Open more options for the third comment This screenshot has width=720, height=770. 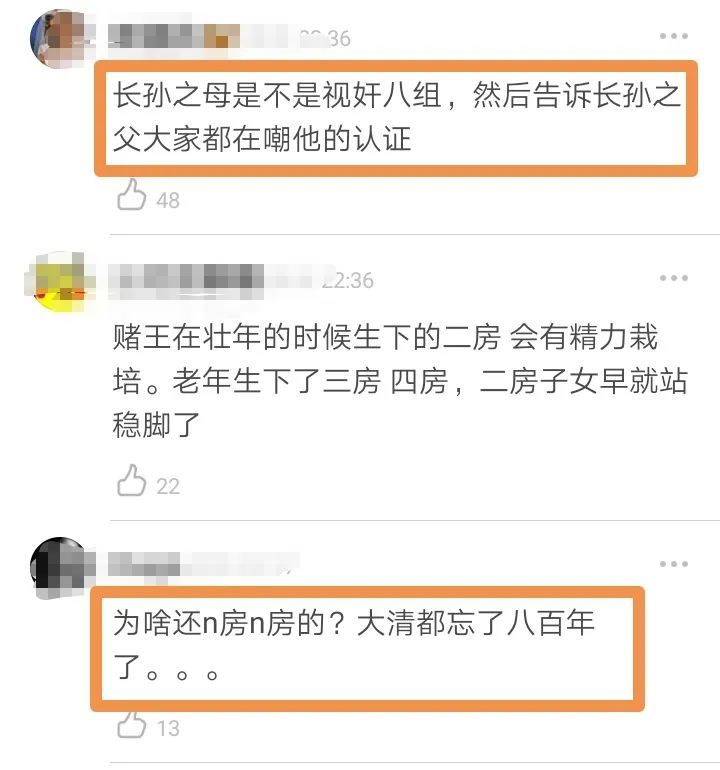click(673, 564)
